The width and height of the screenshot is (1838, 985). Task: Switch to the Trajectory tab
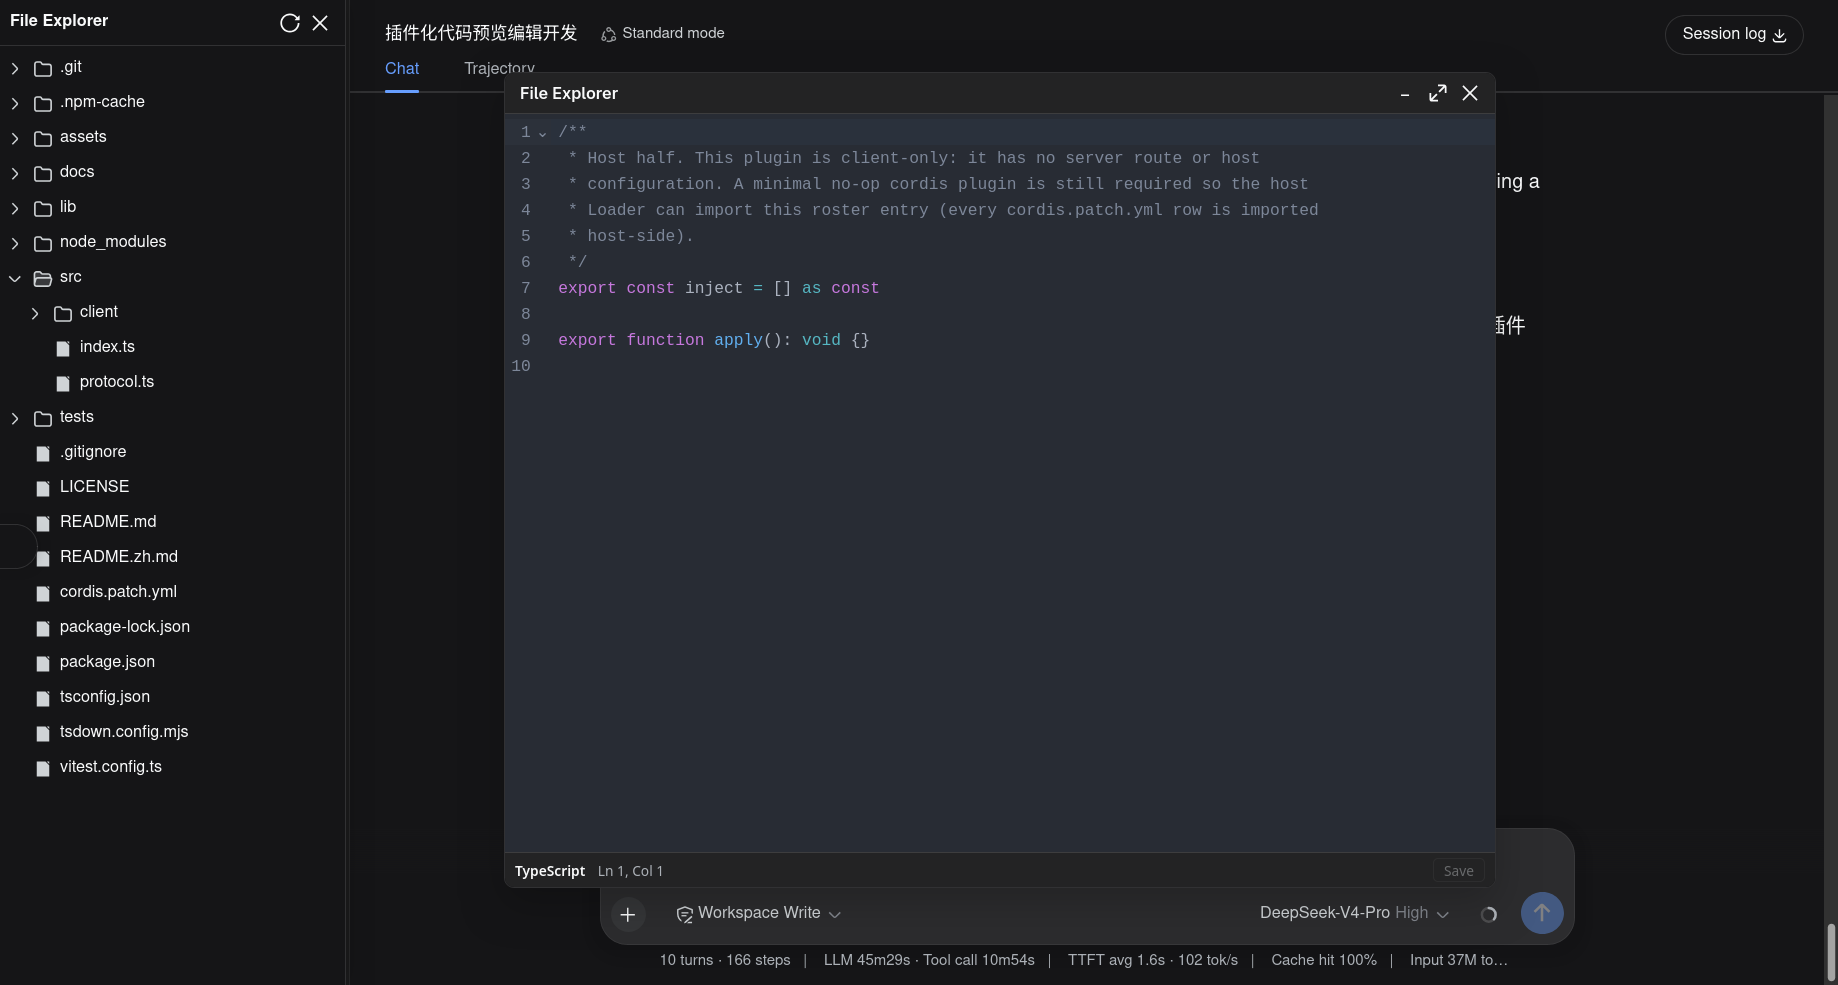pos(499,68)
